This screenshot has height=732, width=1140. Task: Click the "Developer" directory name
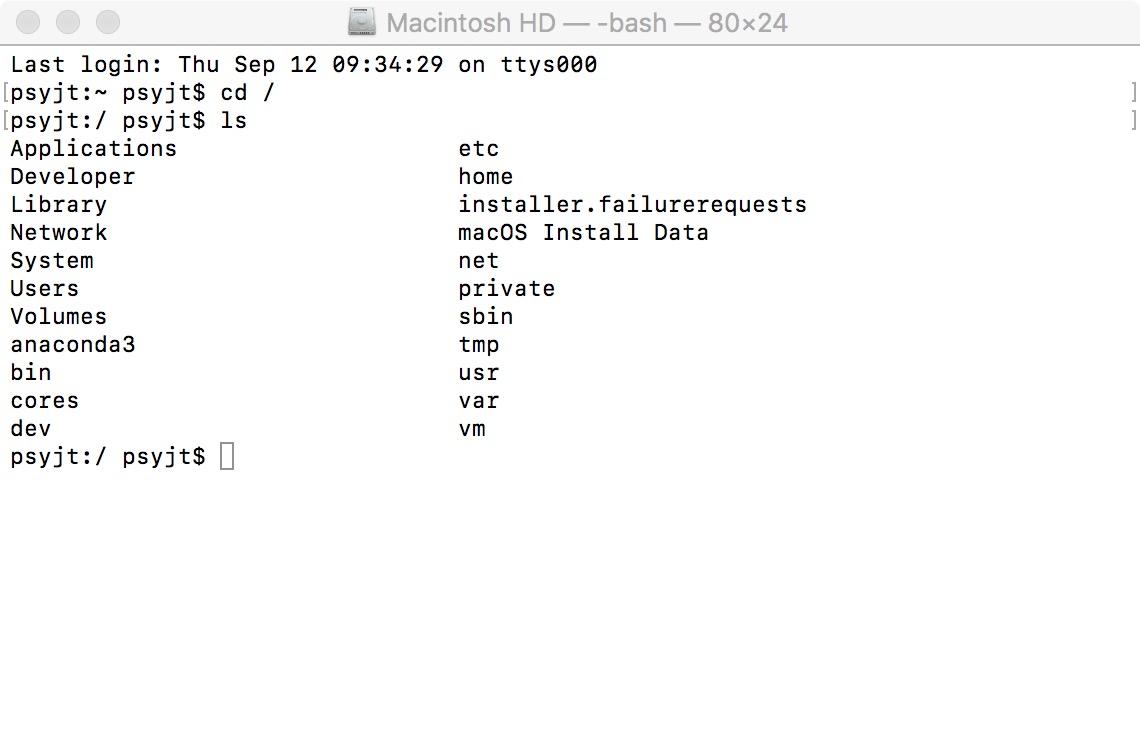[x=72, y=177]
